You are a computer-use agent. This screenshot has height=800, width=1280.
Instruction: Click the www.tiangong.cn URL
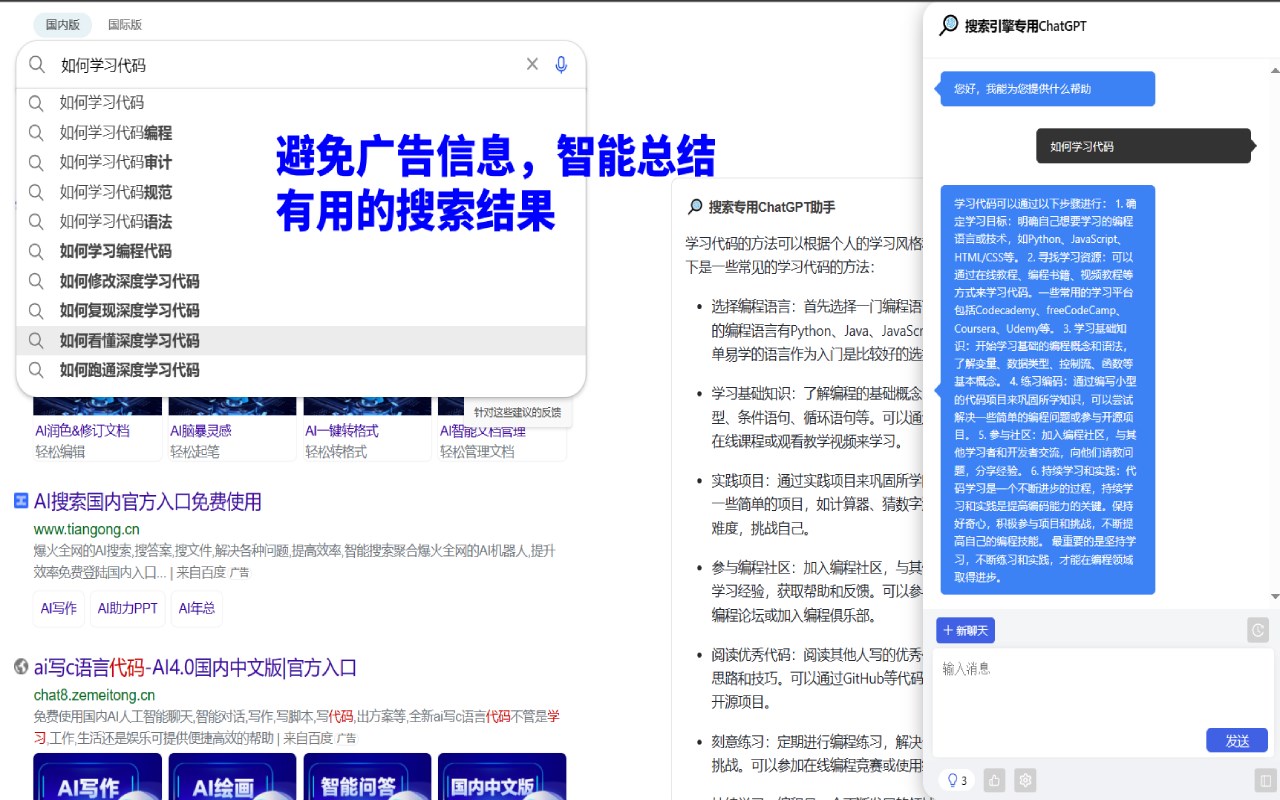(87, 529)
